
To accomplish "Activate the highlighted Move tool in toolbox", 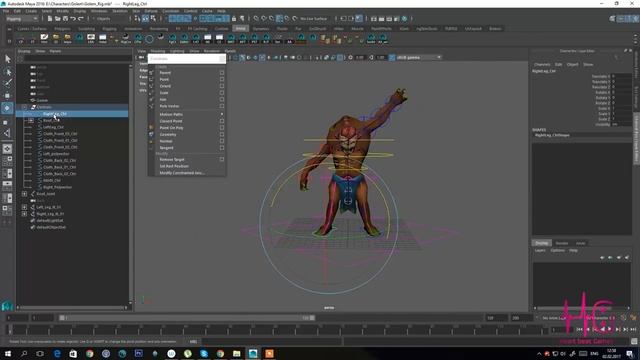I will (7, 108).
